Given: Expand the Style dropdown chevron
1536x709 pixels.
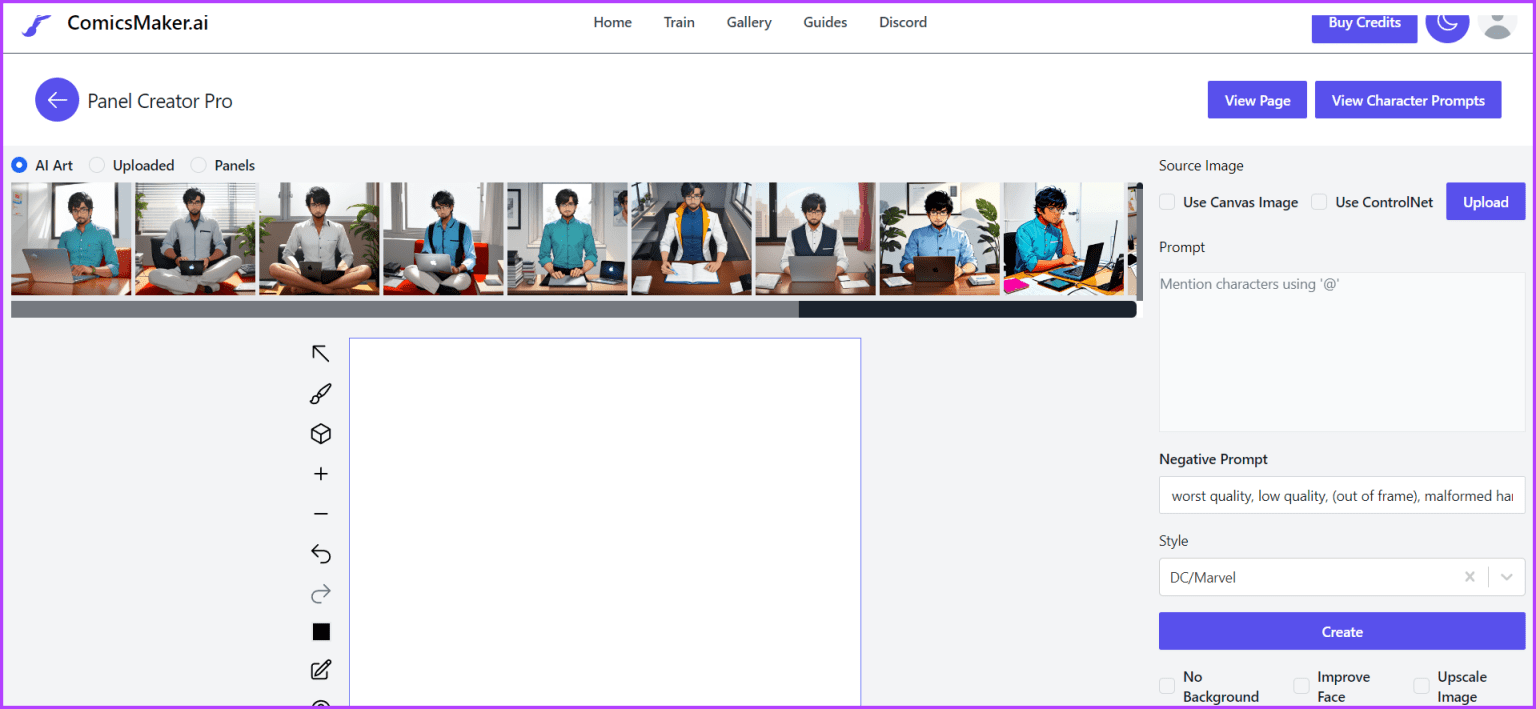Looking at the screenshot, I should point(1506,577).
